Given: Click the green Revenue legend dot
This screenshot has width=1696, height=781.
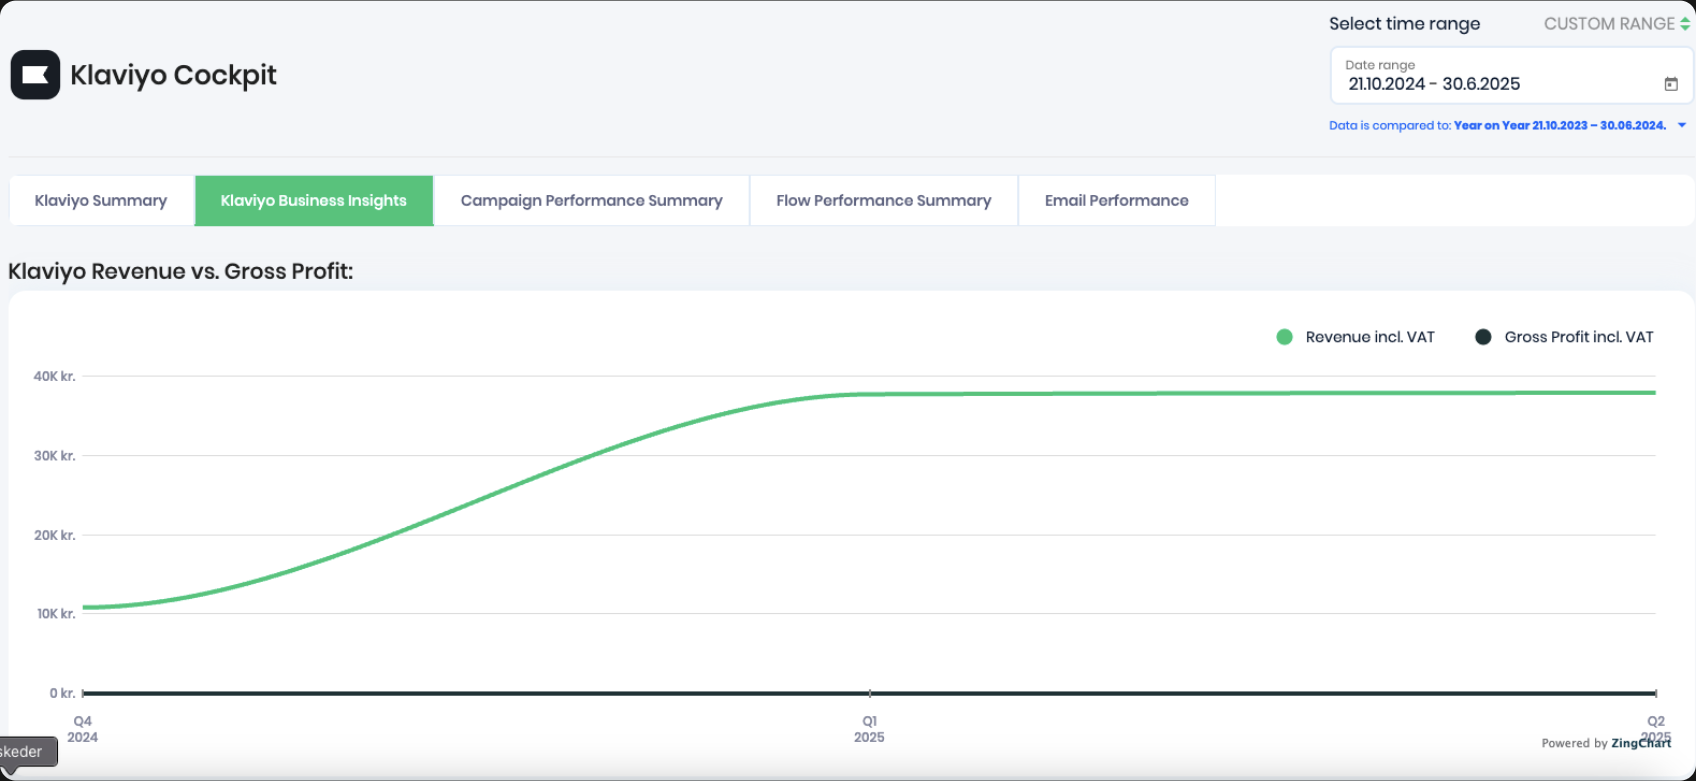Looking at the screenshot, I should [x=1285, y=337].
